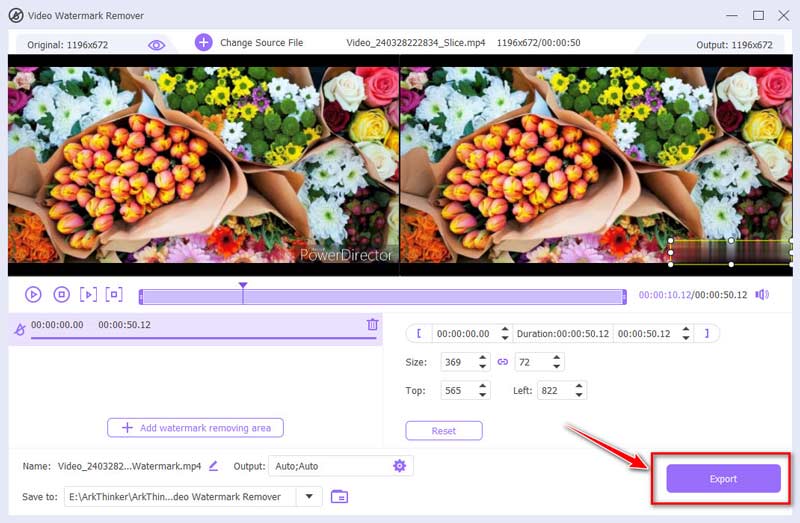The width and height of the screenshot is (800, 523).
Task: Click the Export button
Action: click(x=723, y=479)
